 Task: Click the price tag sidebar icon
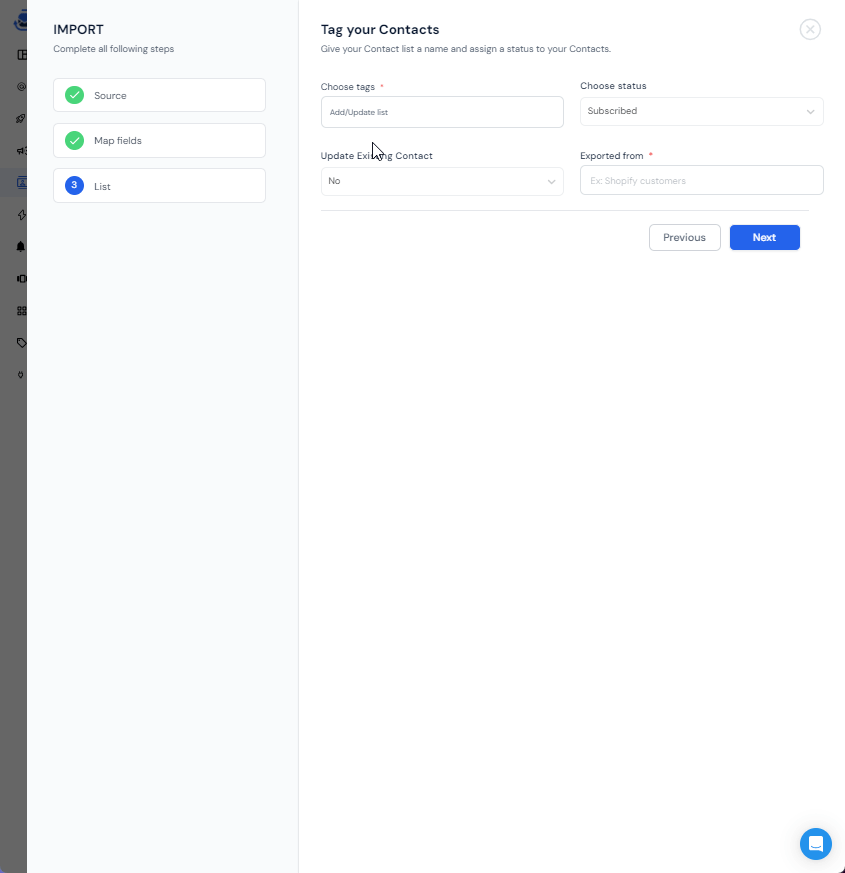coord(21,342)
